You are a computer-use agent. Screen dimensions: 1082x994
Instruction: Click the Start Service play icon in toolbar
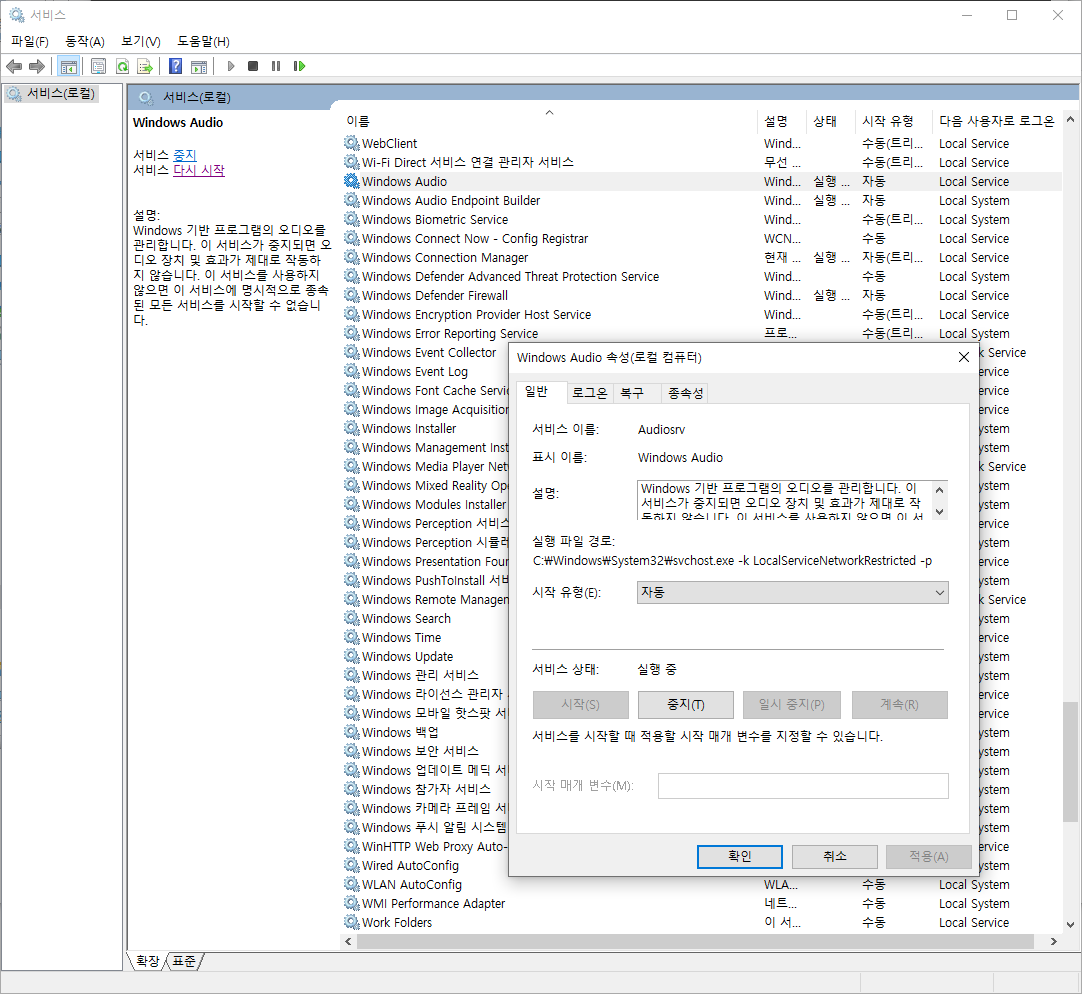[231, 66]
